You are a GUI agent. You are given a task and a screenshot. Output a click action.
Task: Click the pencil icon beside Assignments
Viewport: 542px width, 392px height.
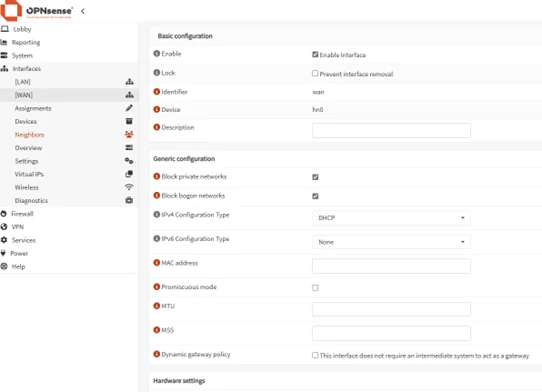pos(129,108)
